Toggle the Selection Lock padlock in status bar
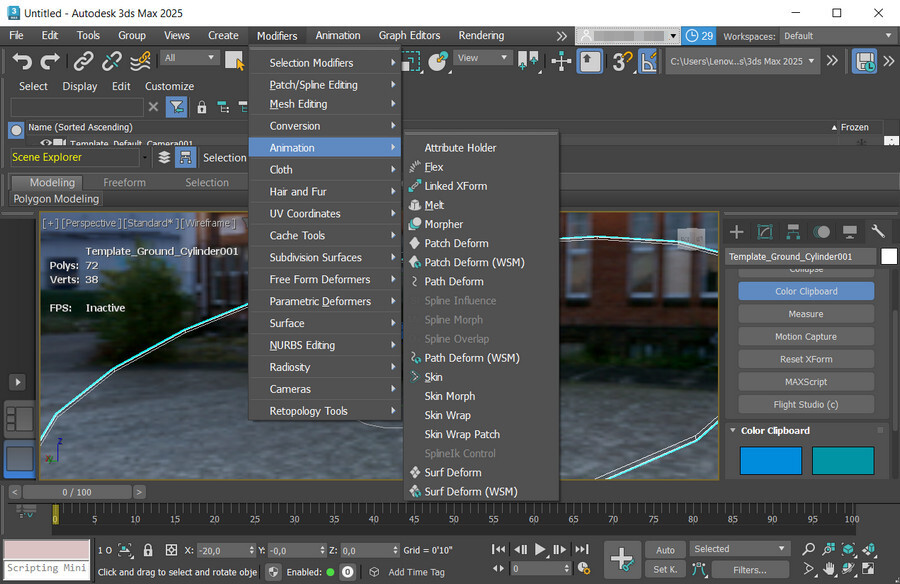Screen dimensions: 900x584 [x=148, y=550]
